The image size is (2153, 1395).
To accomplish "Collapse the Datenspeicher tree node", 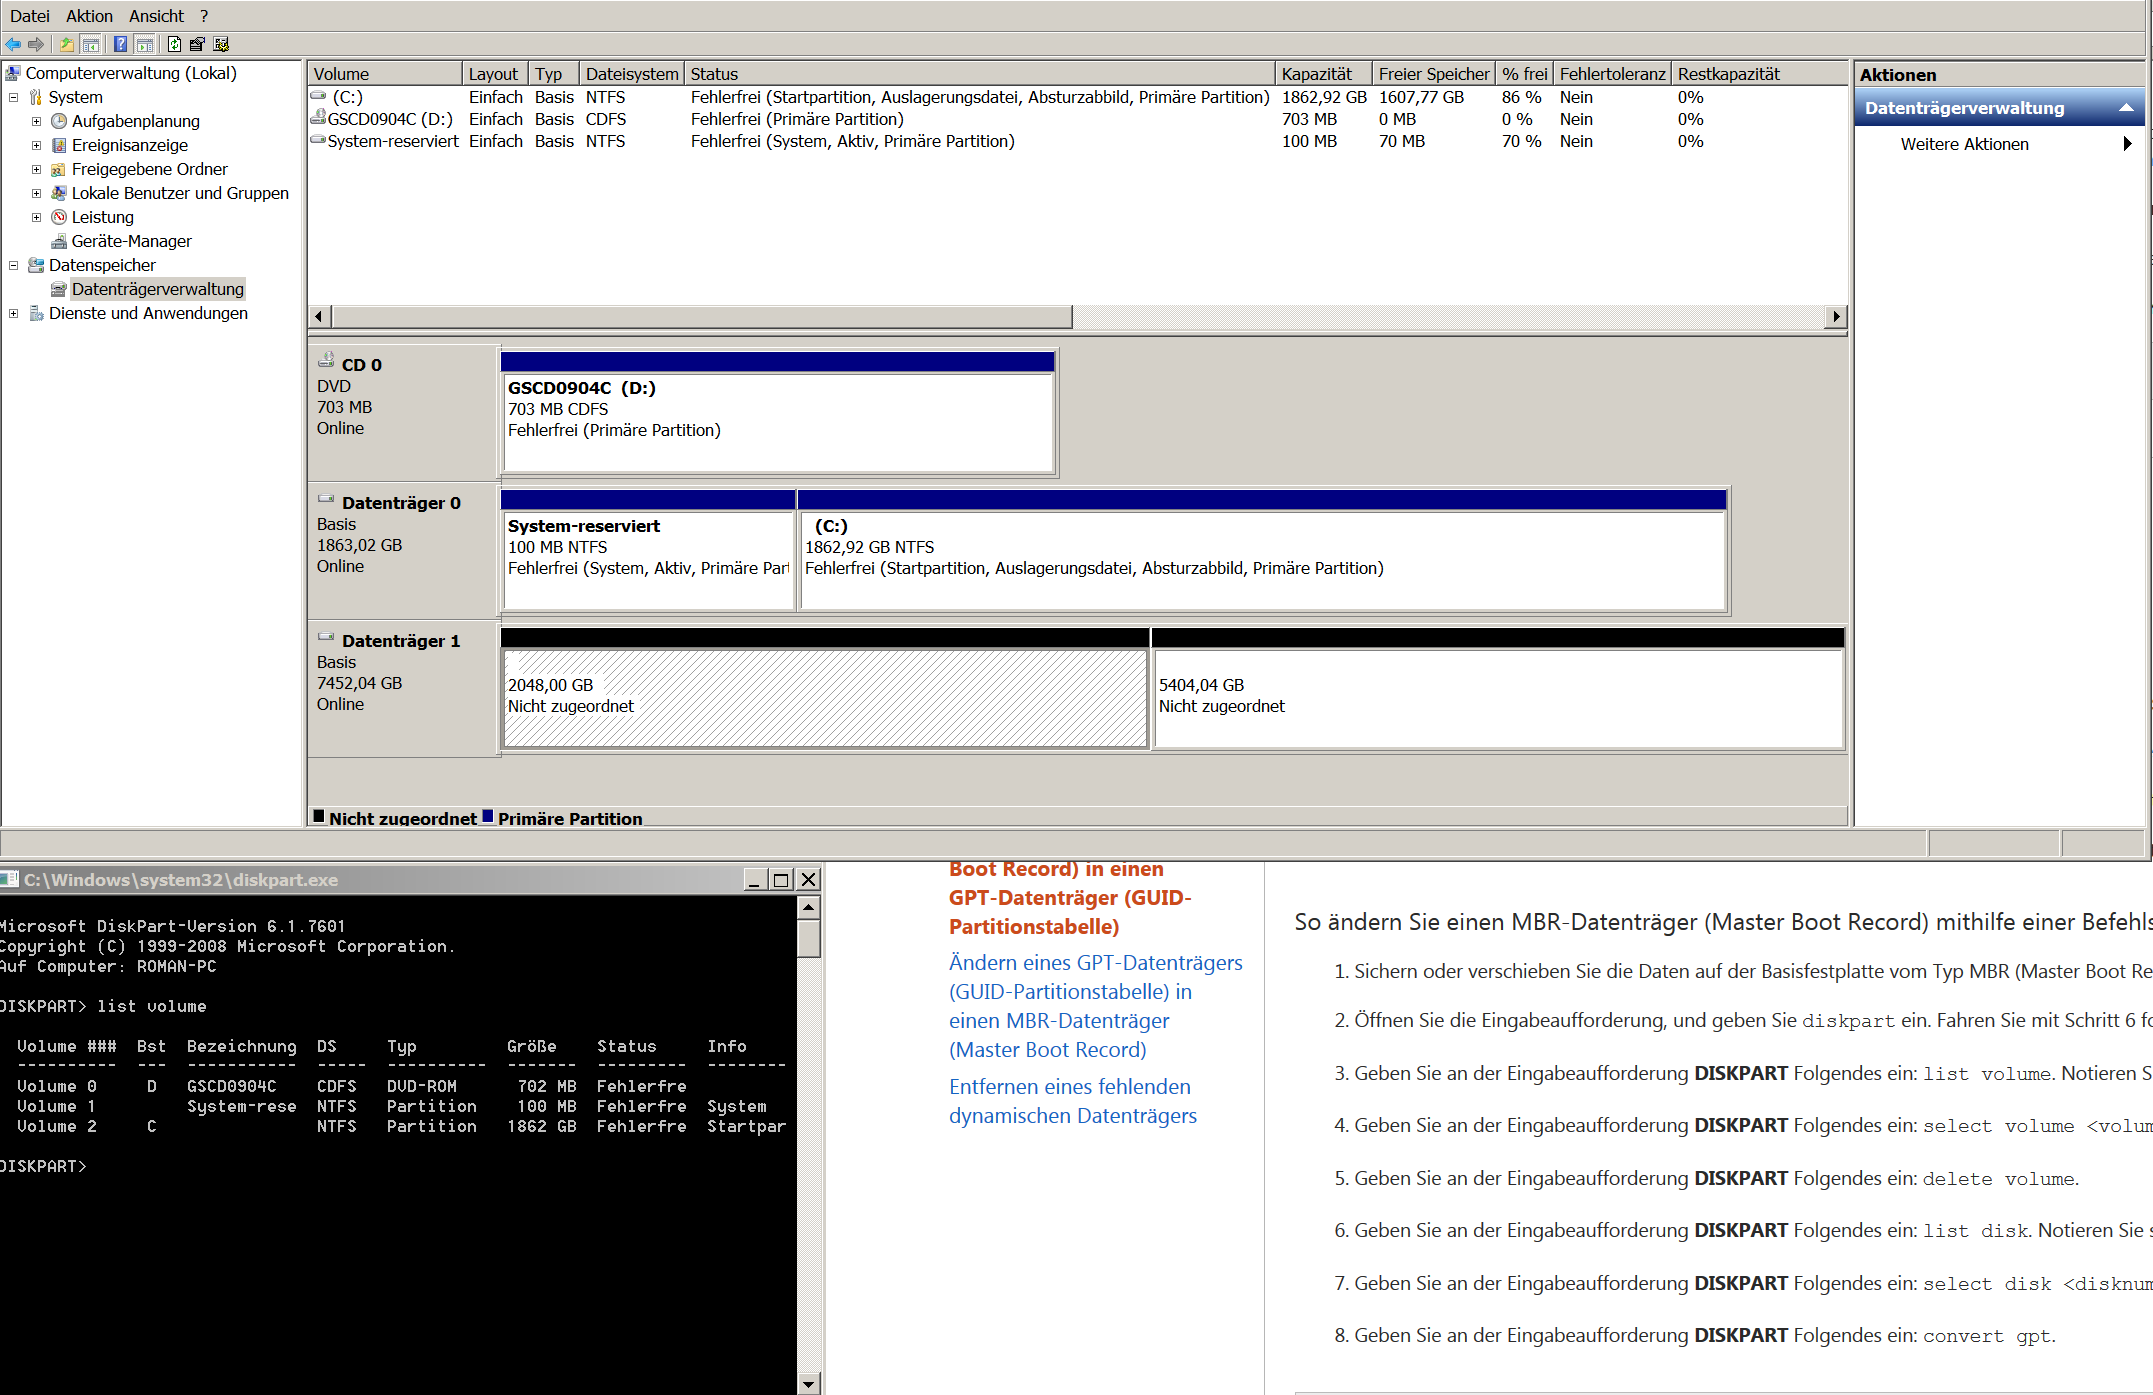I will pos(14,265).
